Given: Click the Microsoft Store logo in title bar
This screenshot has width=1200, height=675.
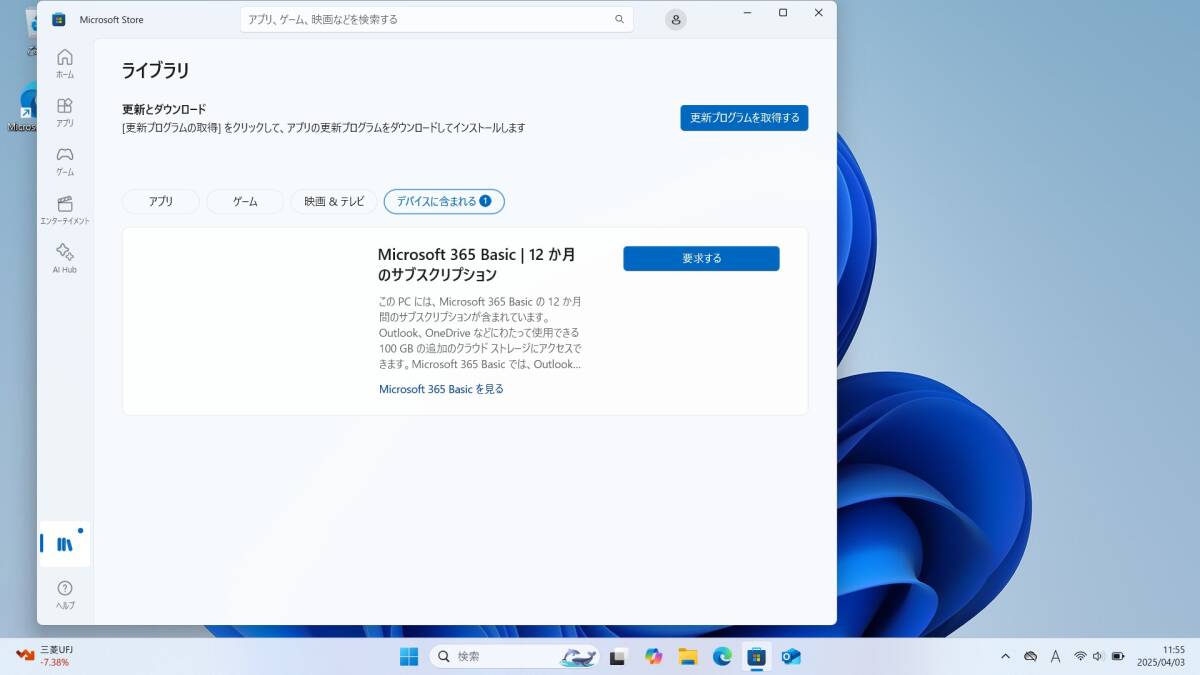Looking at the screenshot, I should coord(59,19).
